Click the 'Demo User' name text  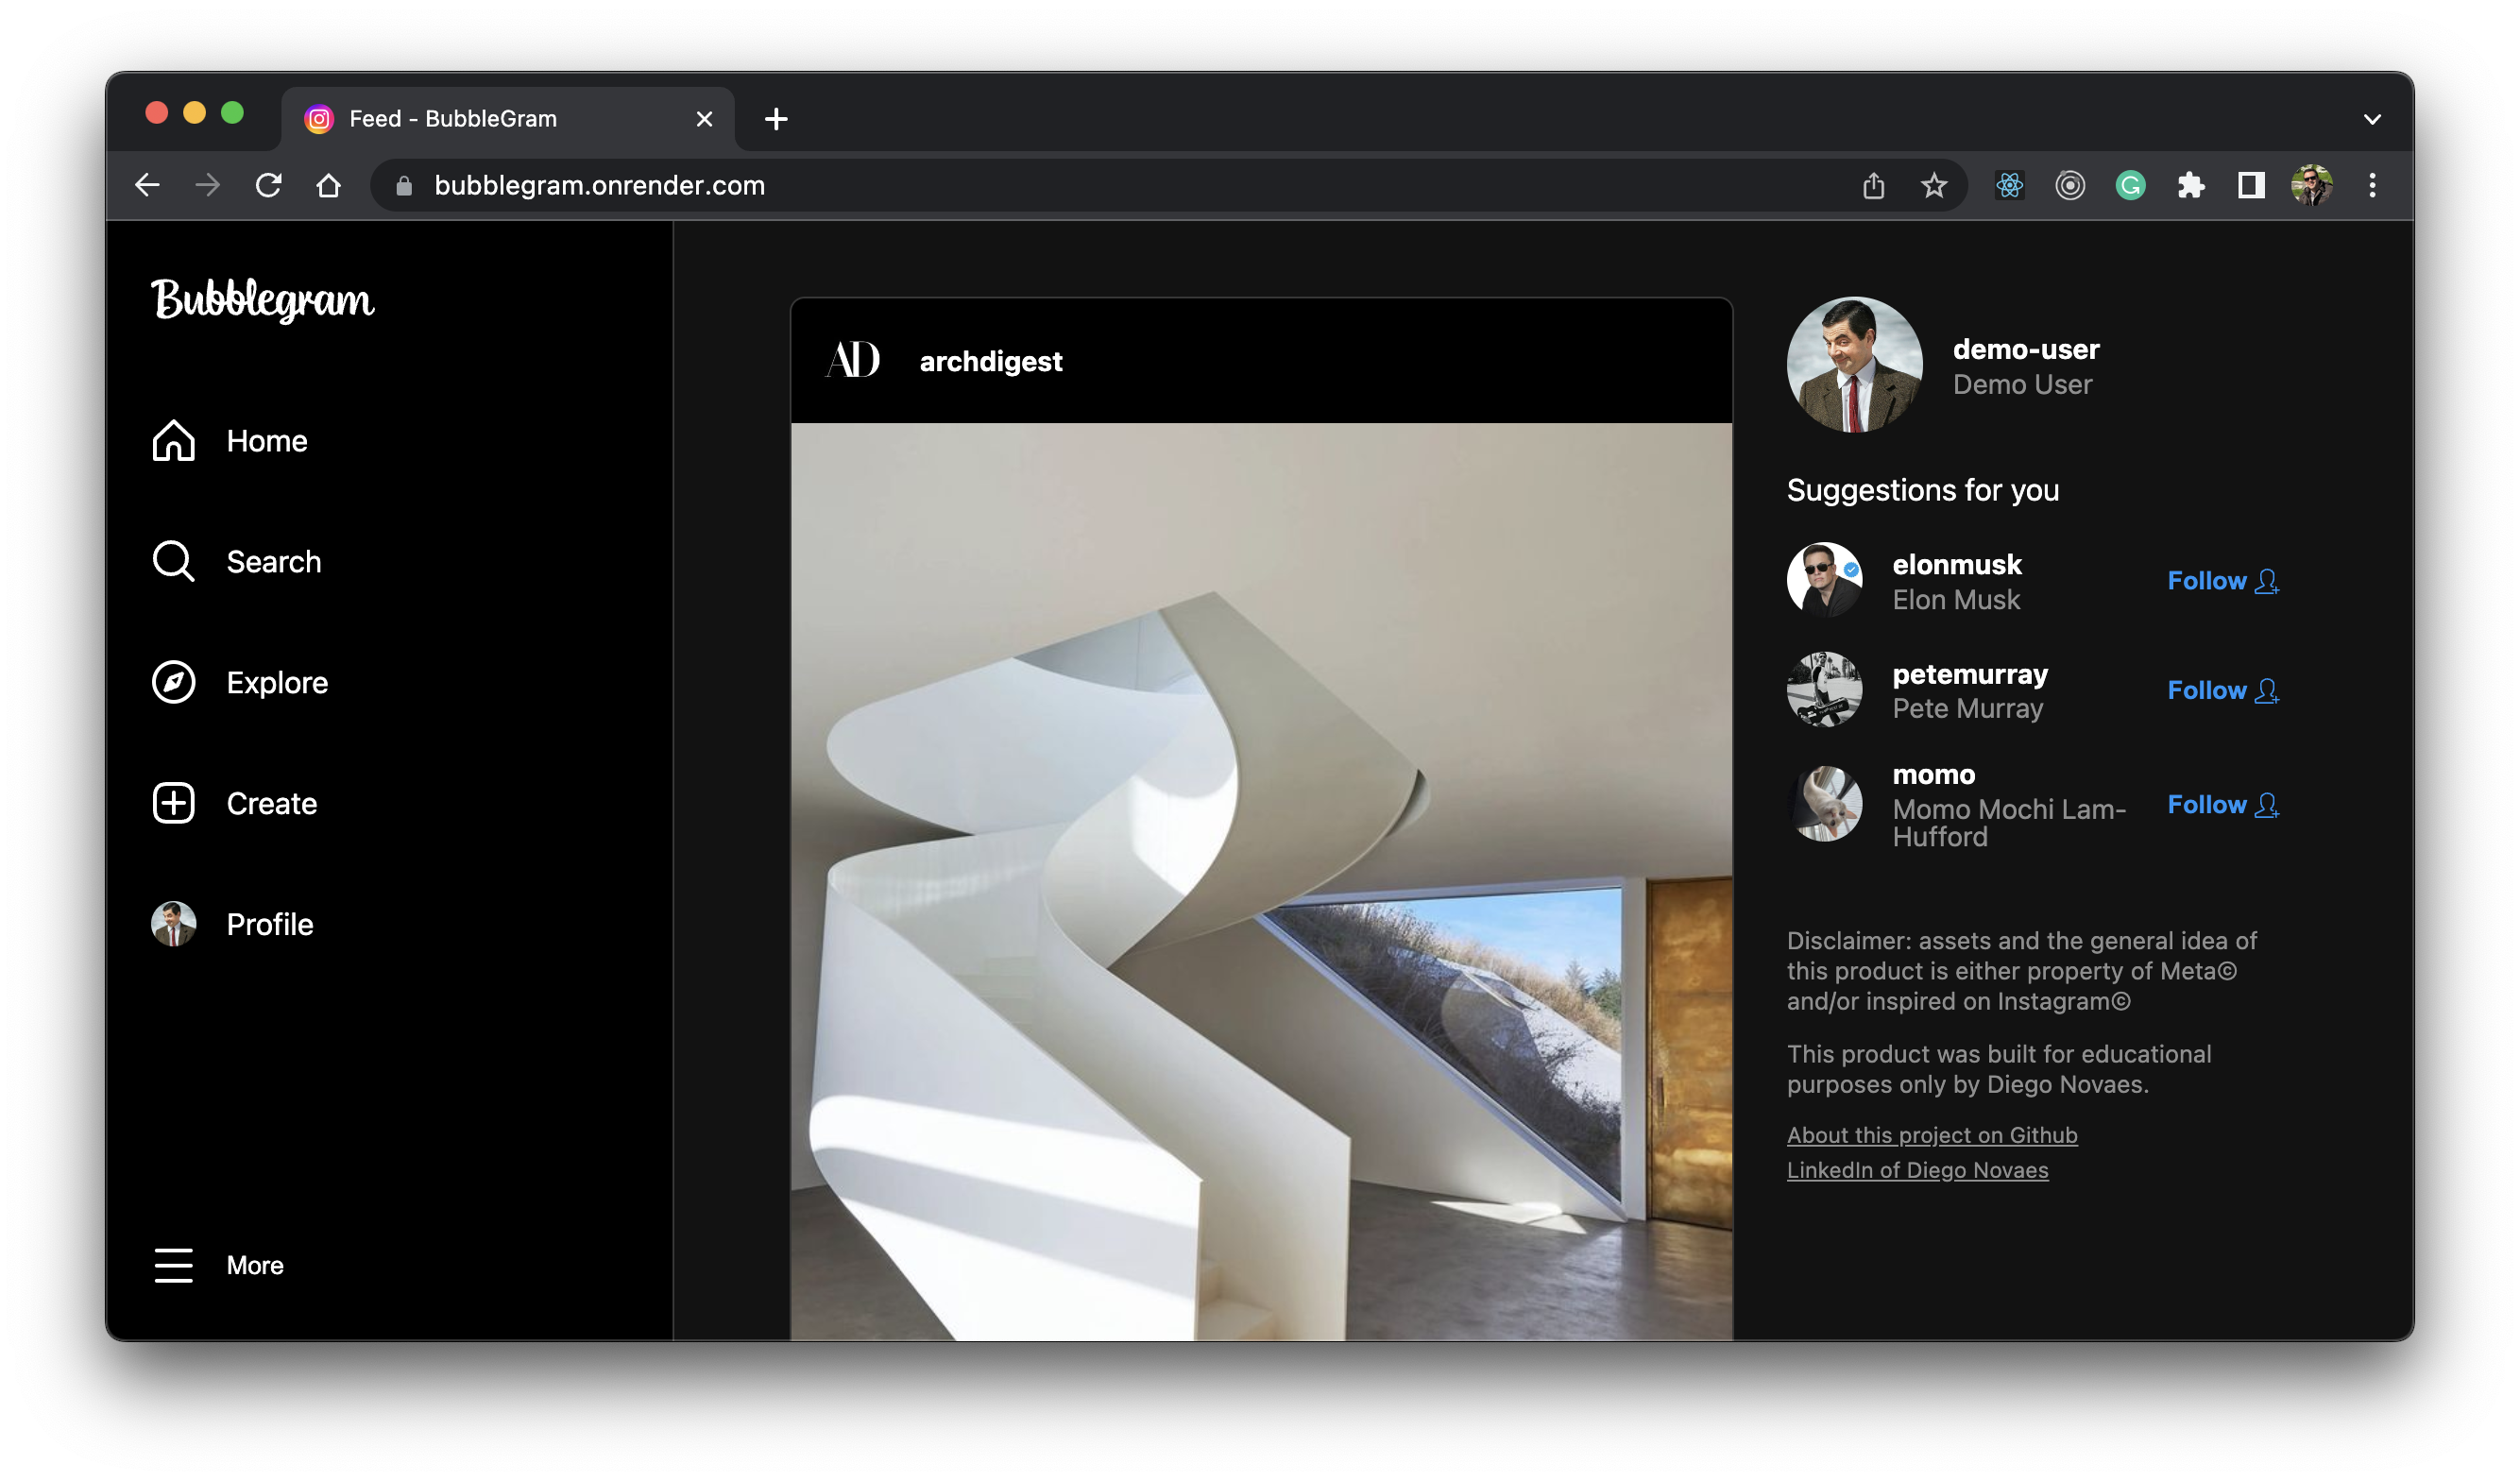click(2022, 384)
